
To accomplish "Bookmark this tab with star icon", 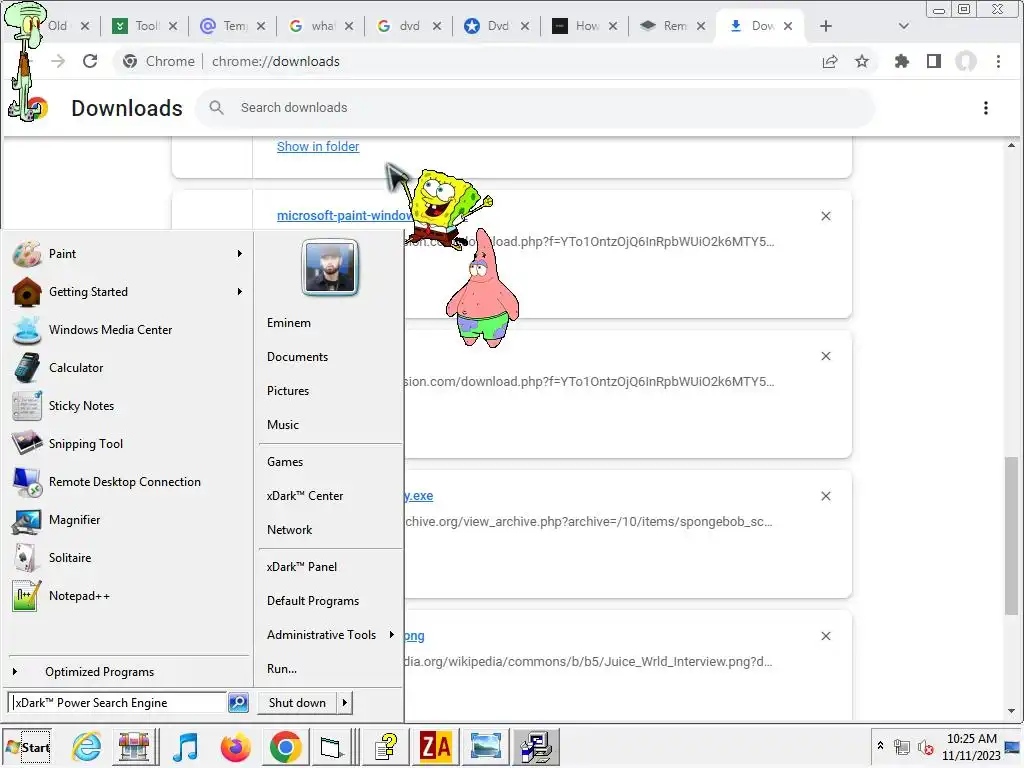I will point(862,61).
